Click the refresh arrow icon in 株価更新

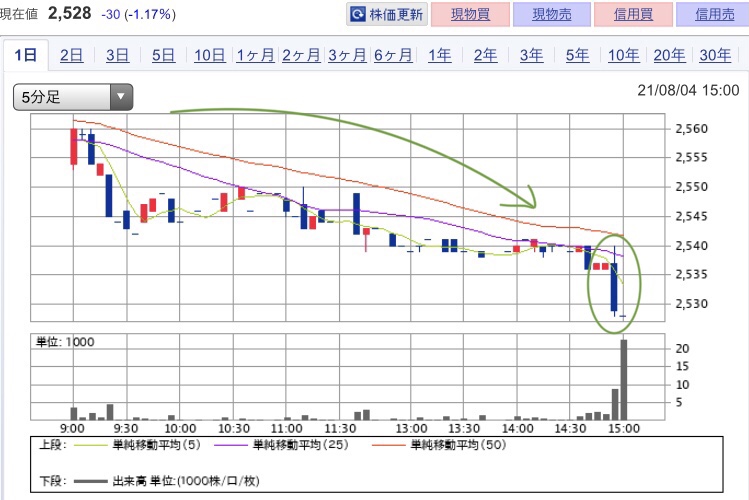point(358,14)
